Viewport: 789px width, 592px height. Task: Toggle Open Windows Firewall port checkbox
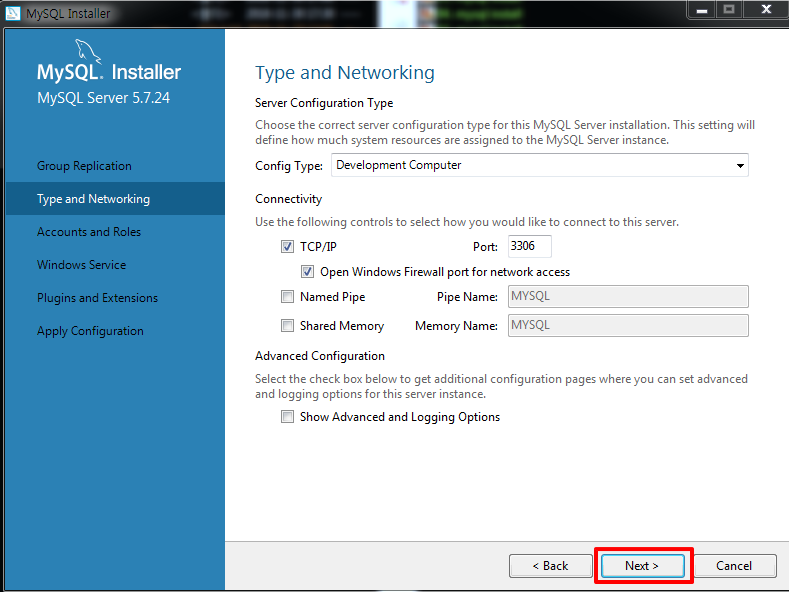click(307, 272)
